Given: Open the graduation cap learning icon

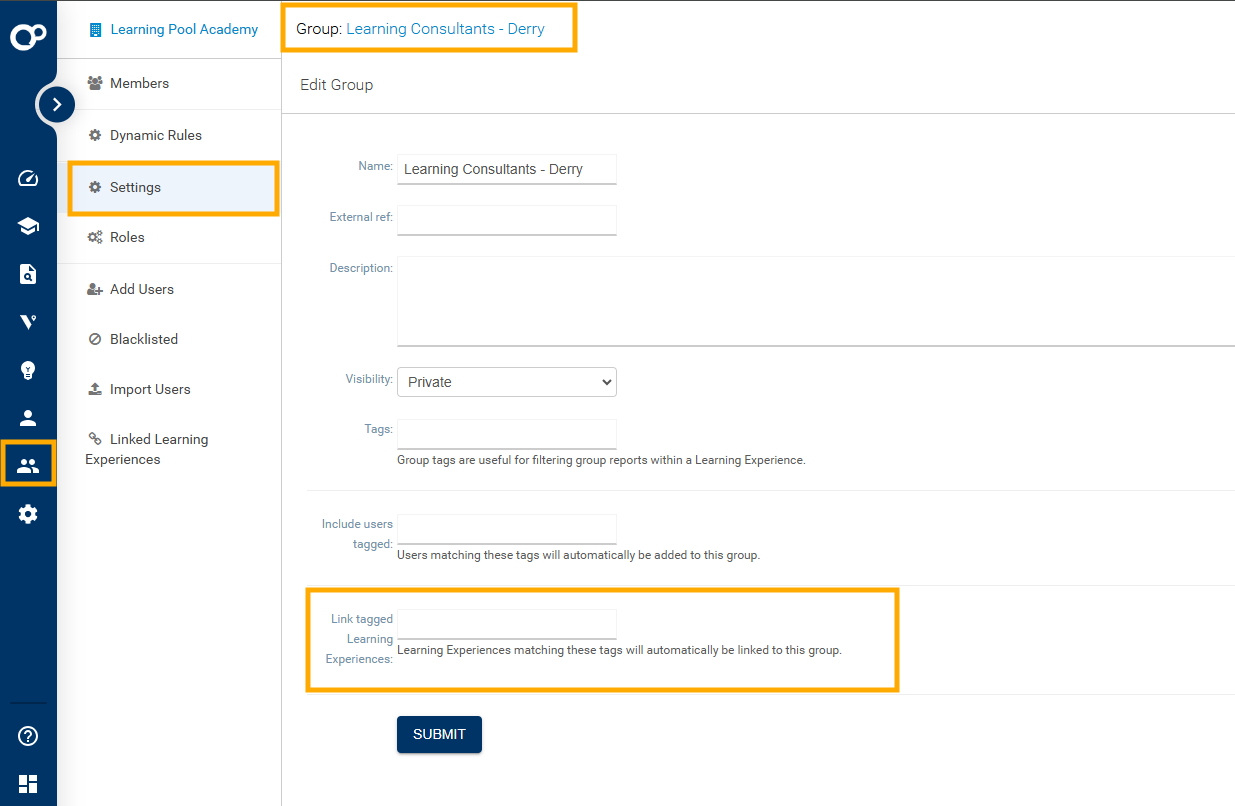Looking at the screenshot, I should (x=28, y=227).
